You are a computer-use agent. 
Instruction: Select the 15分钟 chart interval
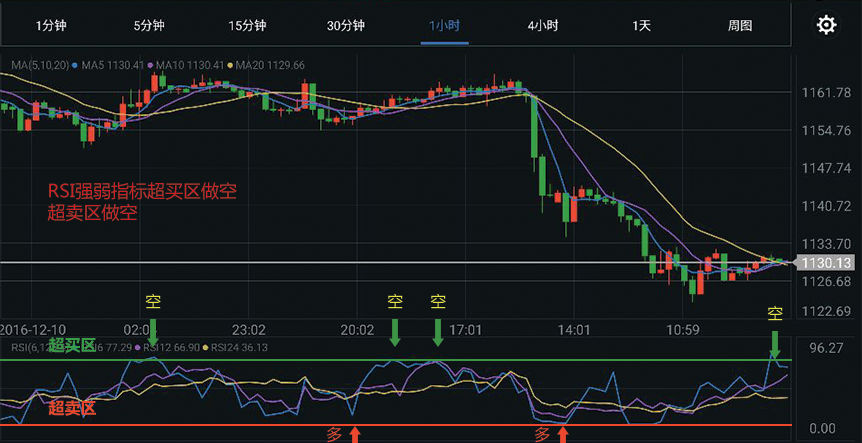[x=247, y=26]
